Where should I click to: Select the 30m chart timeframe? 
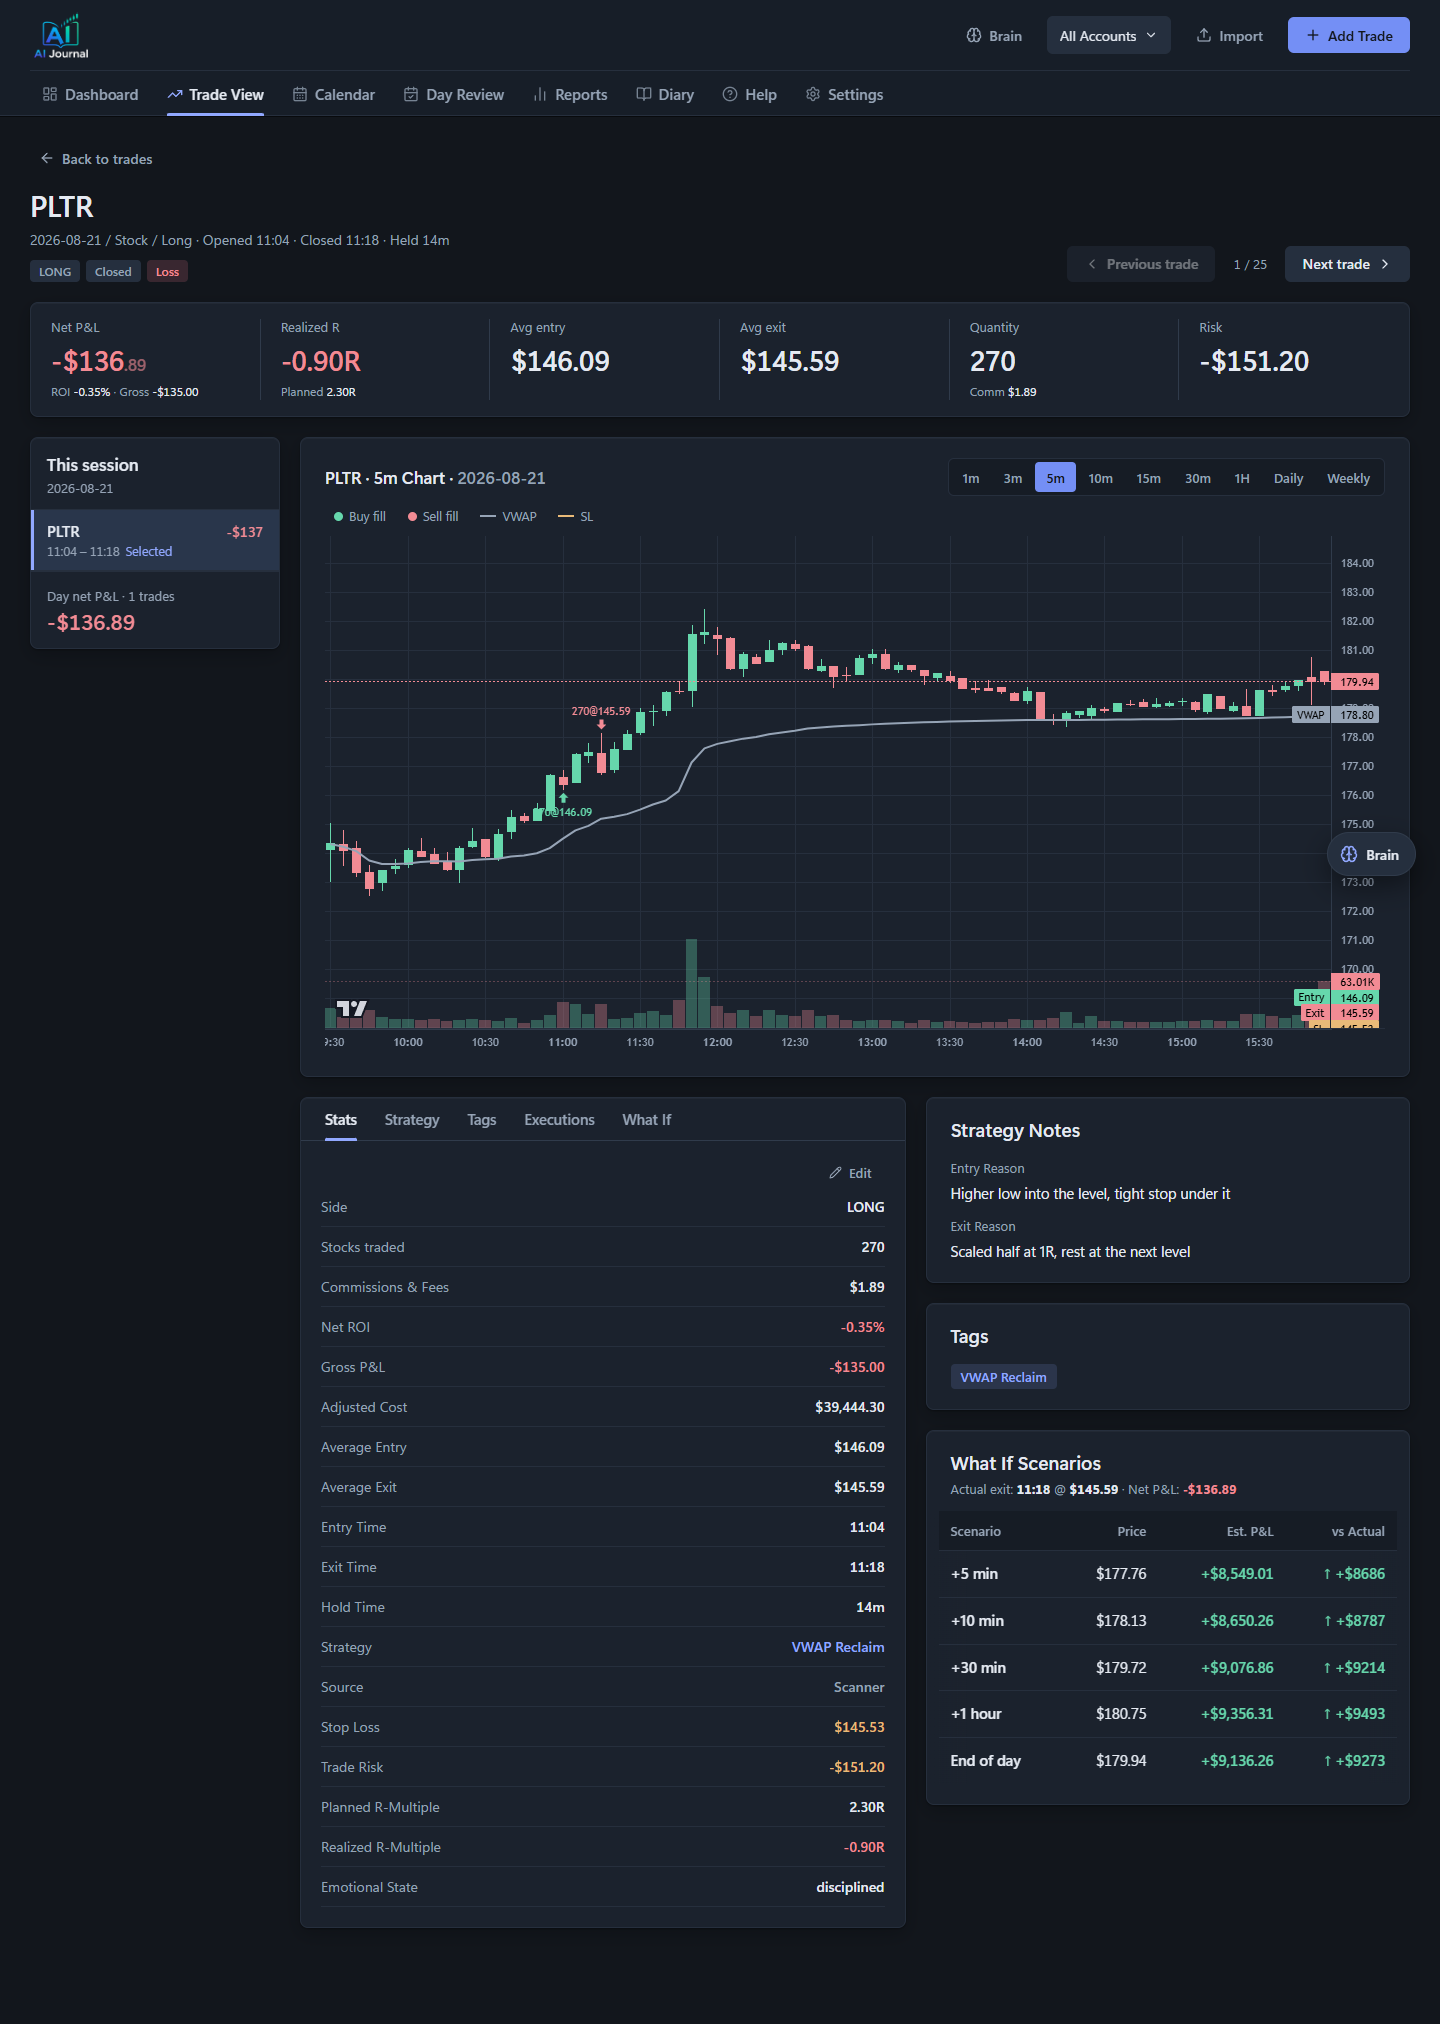pos(1197,478)
